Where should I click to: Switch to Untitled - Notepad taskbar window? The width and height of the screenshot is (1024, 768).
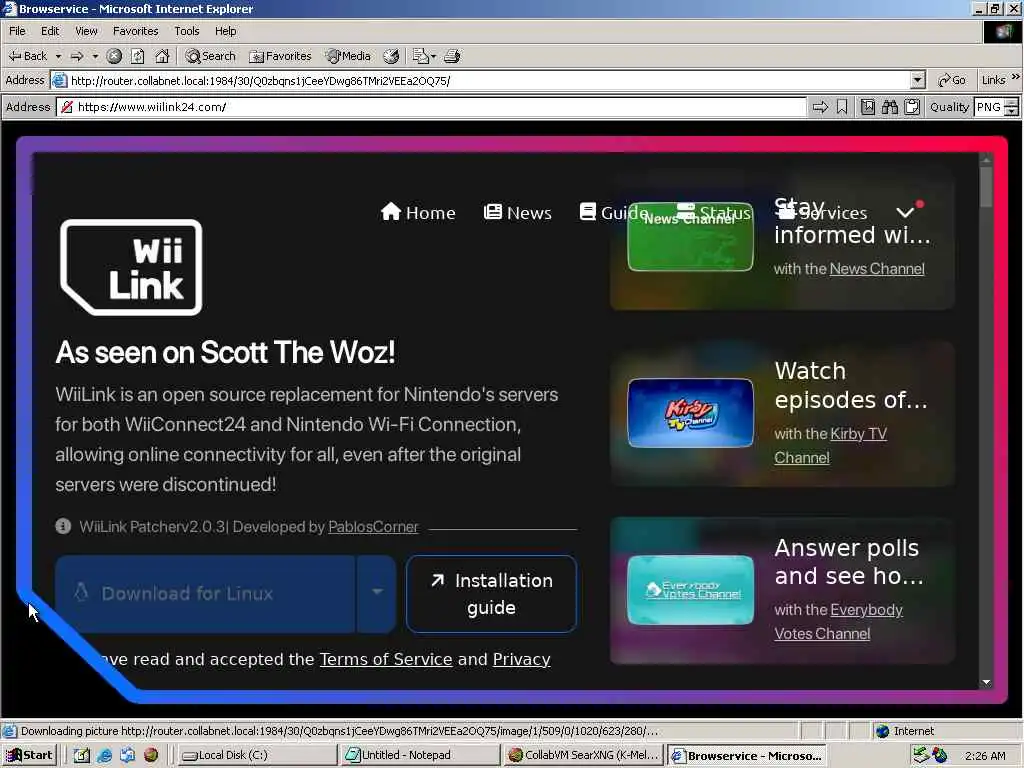(x=420, y=755)
